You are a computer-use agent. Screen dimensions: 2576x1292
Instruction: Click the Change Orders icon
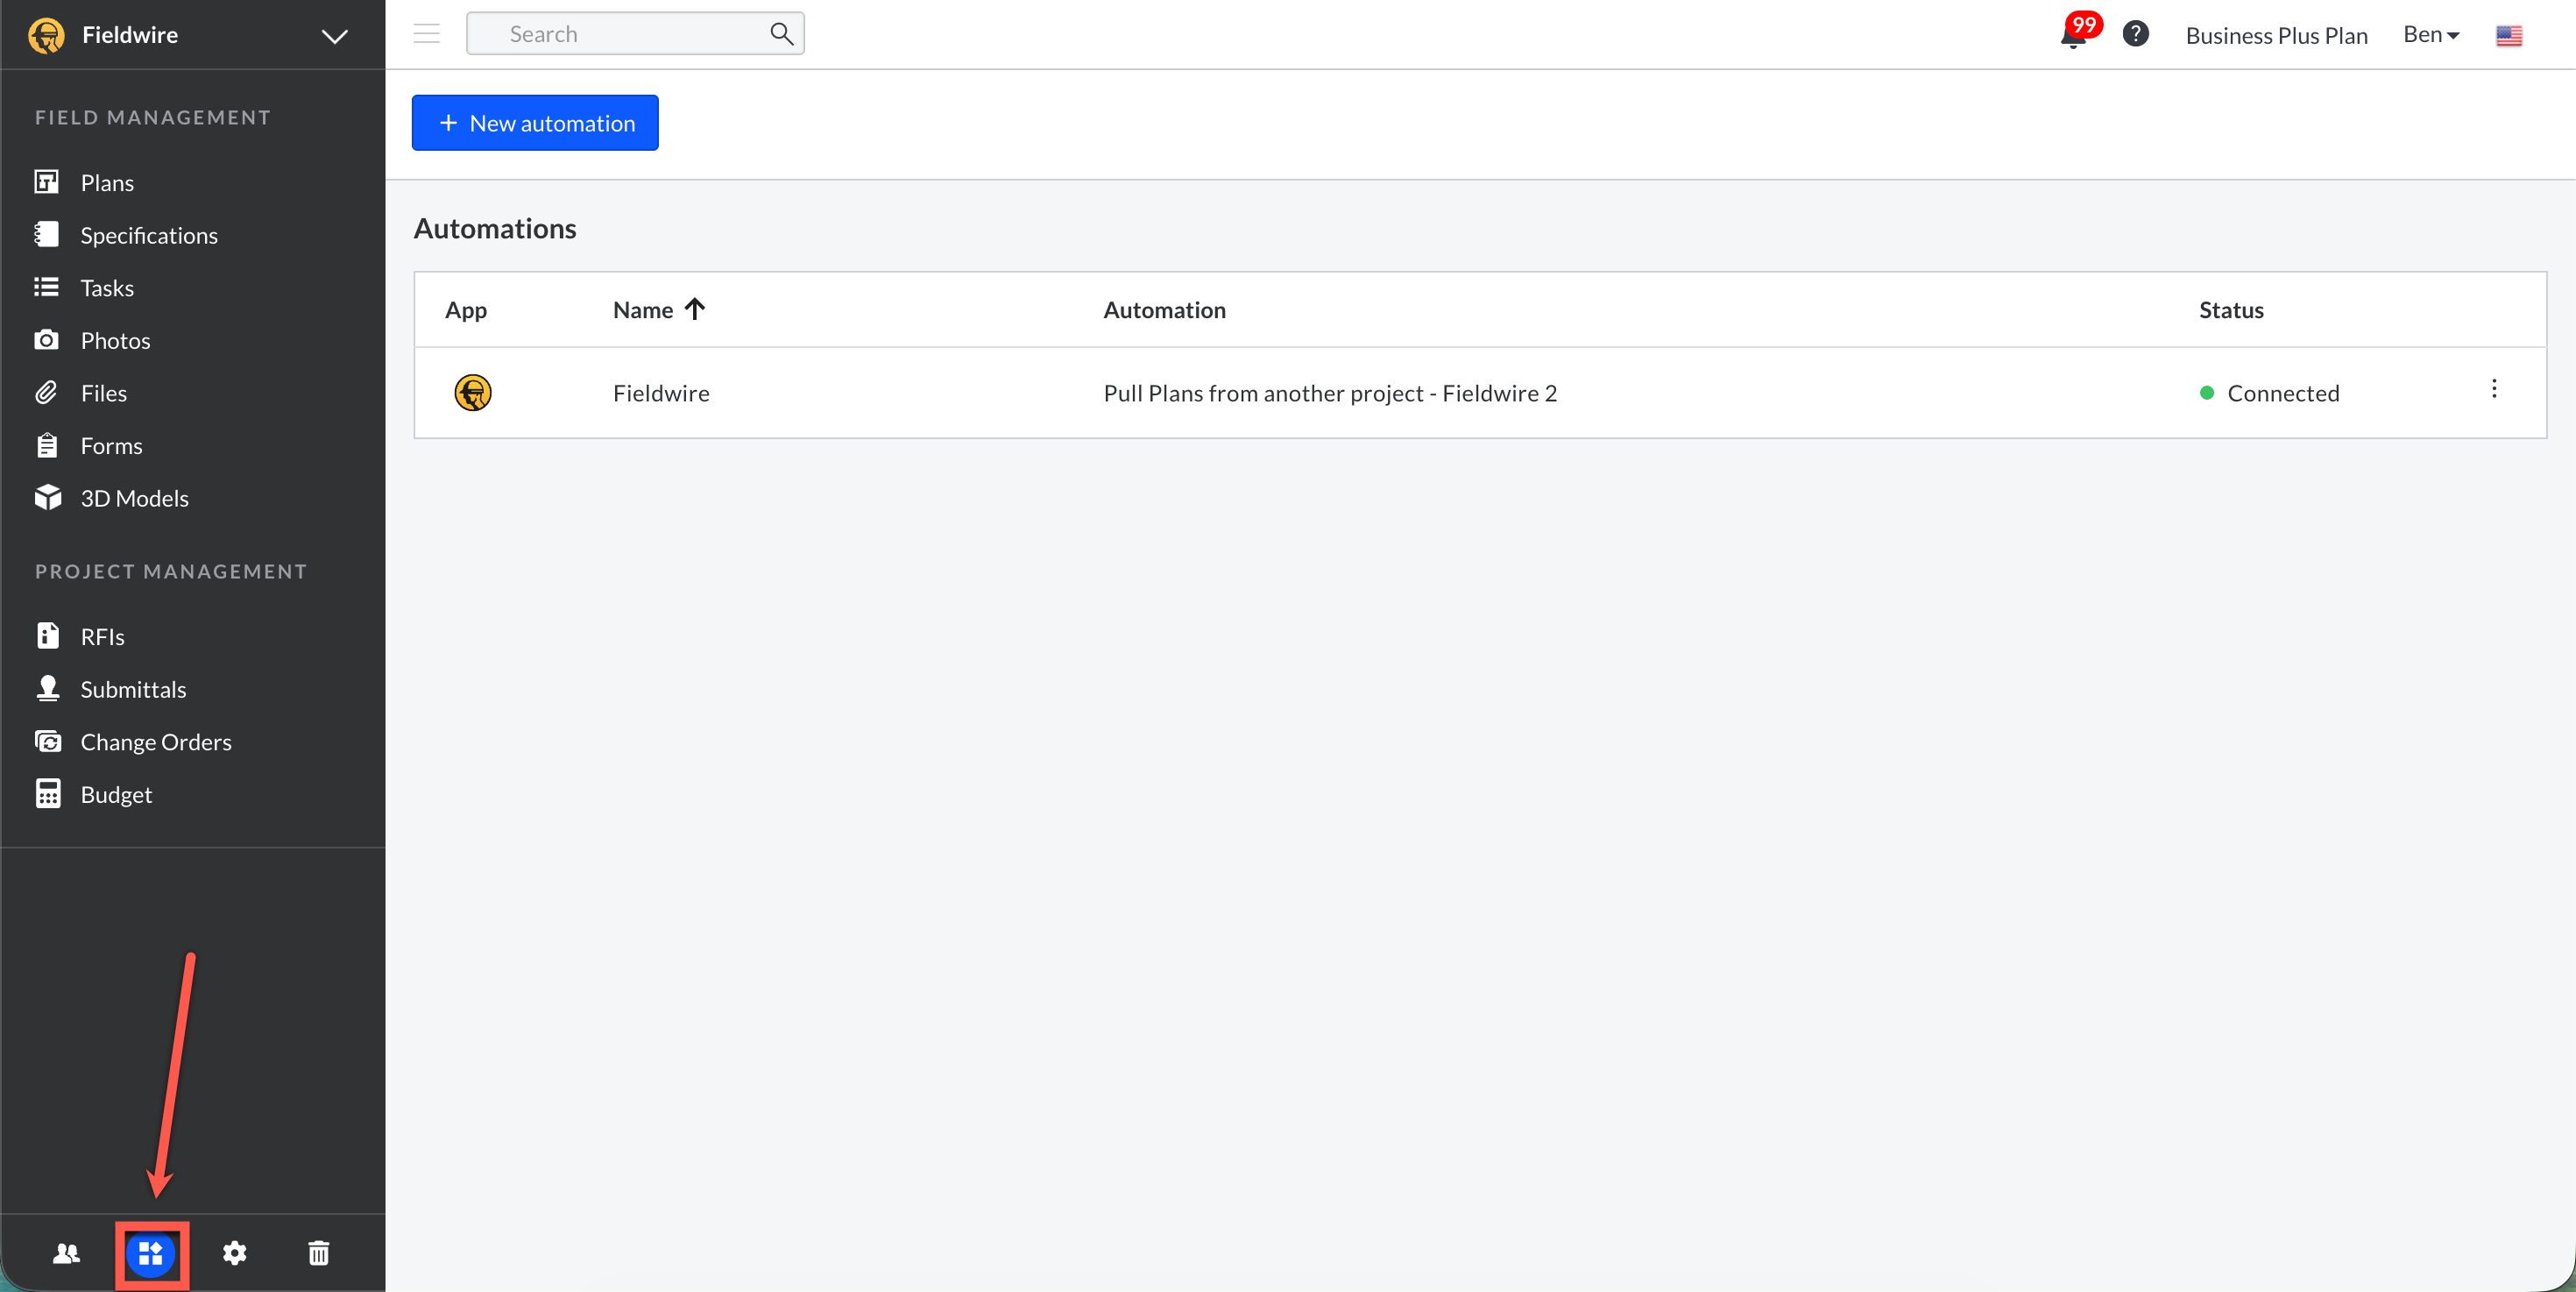pyautogui.click(x=47, y=741)
